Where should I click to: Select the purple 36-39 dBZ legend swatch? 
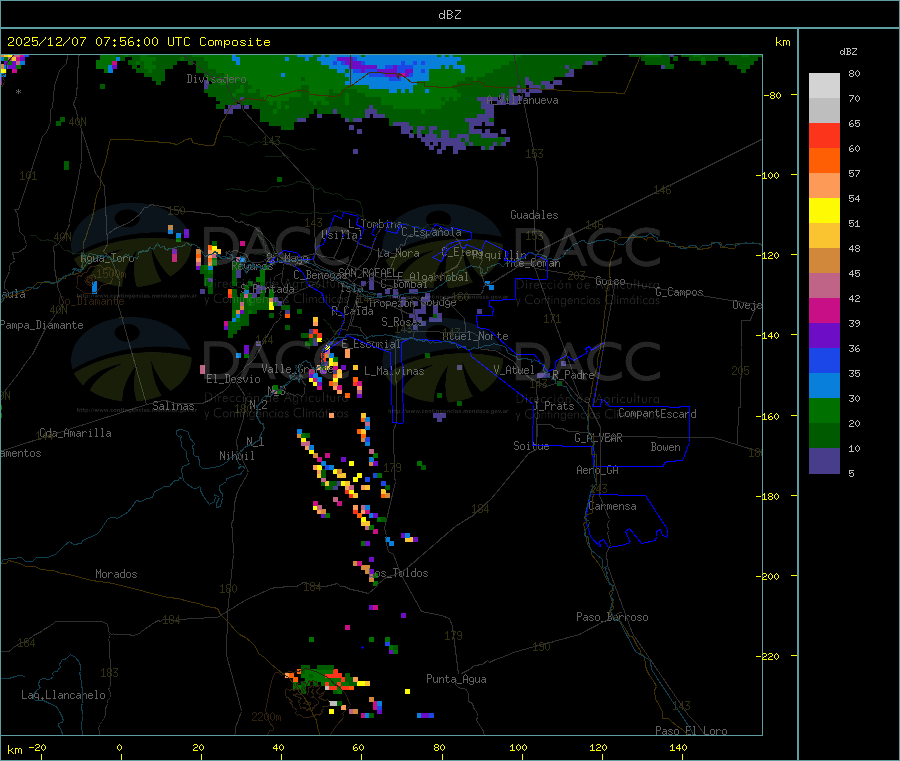(824, 336)
